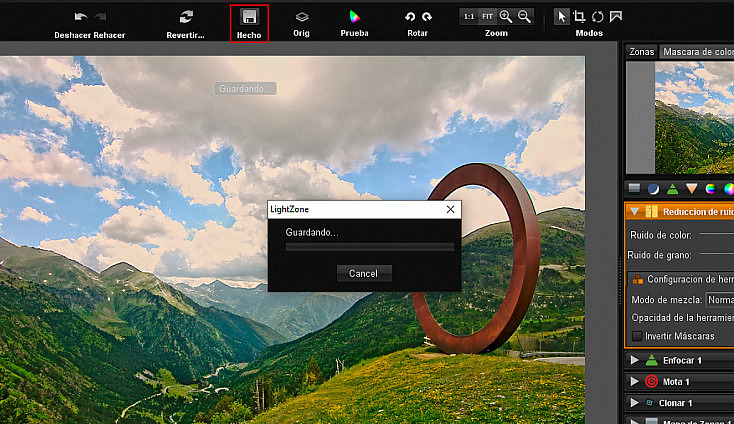Click the Revertir refresh icon
Image resolution: width=734 pixels, height=424 pixels.
coord(186,17)
